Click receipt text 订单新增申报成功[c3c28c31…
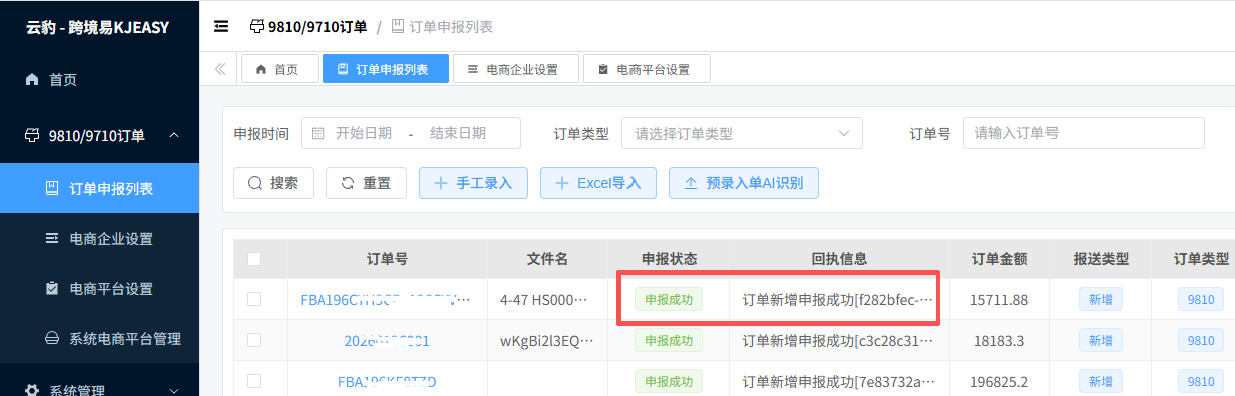This screenshot has height=396, width=1235. 839,340
